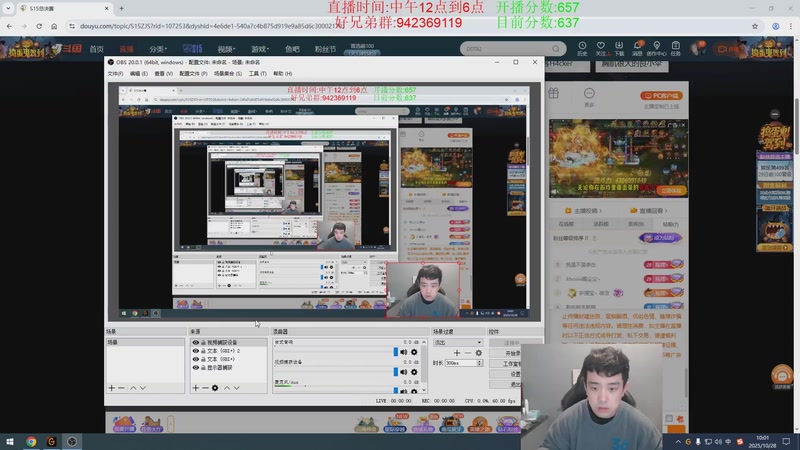This screenshot has width=800, height=450.
Task: Add a scene transition with plus icon
Action: (x=457, y=353)
